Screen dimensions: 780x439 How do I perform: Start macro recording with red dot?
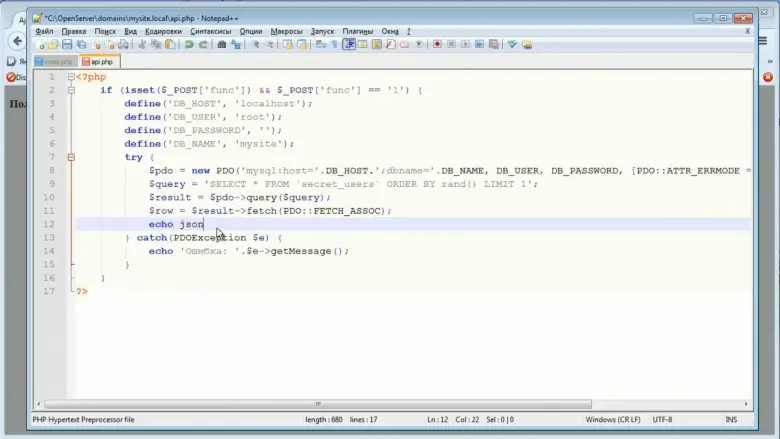pyautogui.click(x=437, y=45)
